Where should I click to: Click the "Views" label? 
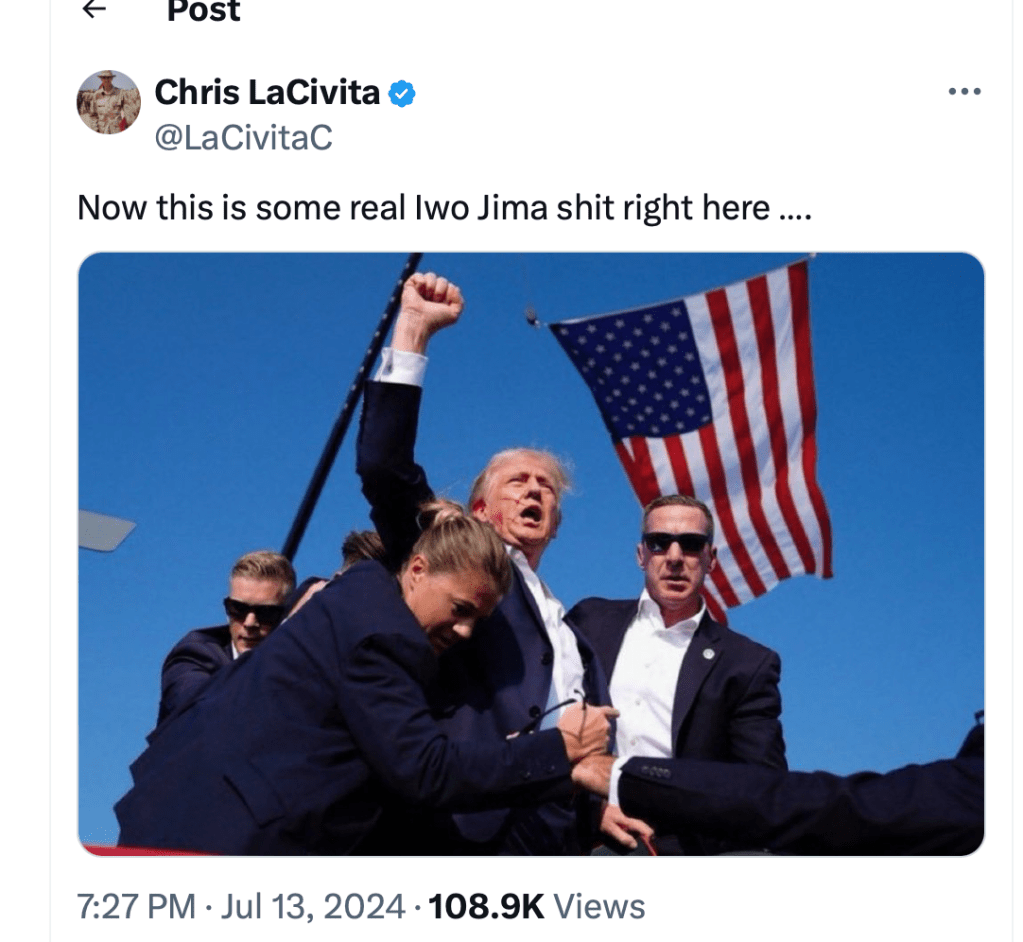599,906
